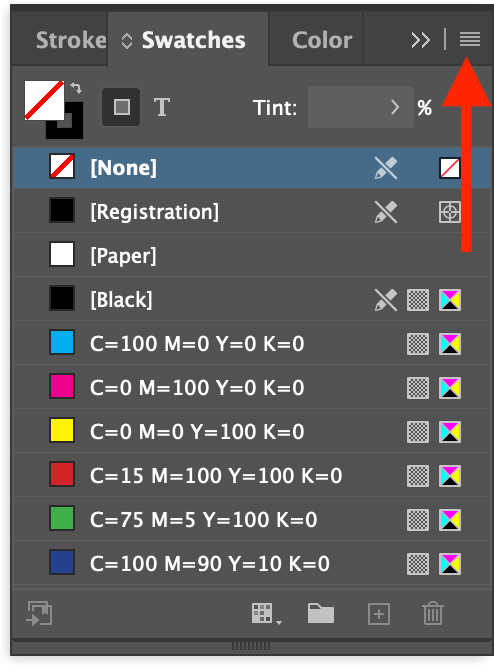This screenshot has width=494, height=670.
Task: Select the C=100 M=0 Y=0 K=0 cyan swatch
Action: [x=252, y=344]
